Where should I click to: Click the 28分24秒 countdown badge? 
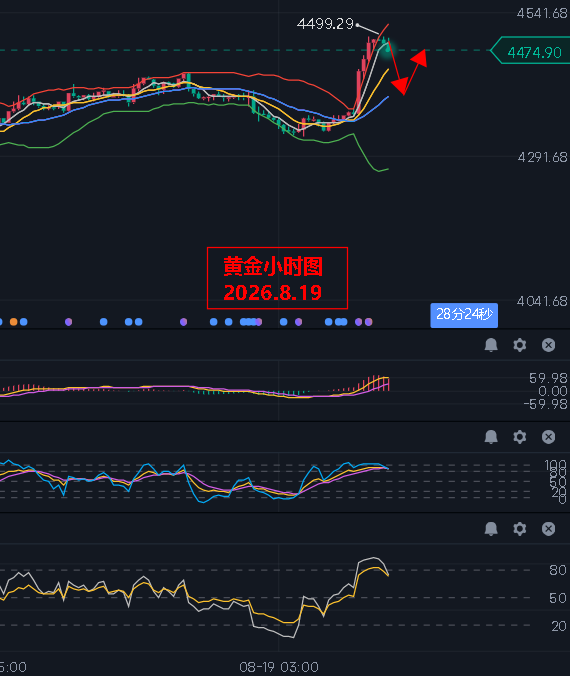click(x=464, y=315)
